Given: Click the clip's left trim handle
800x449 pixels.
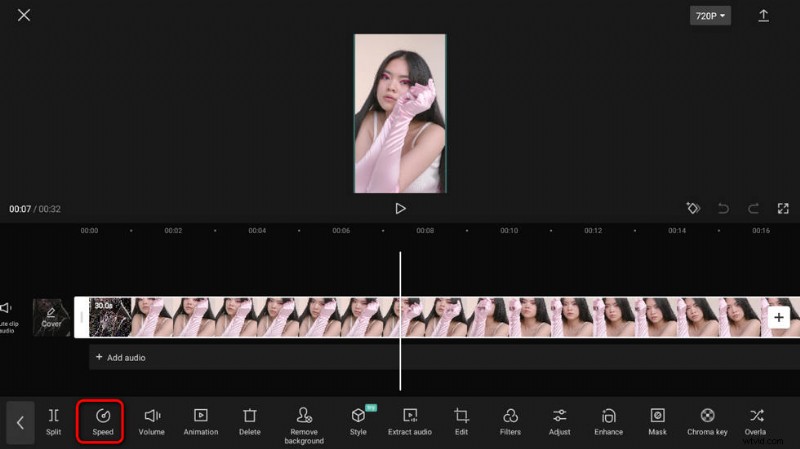Looking at the screenshot, I should point(82,317).
